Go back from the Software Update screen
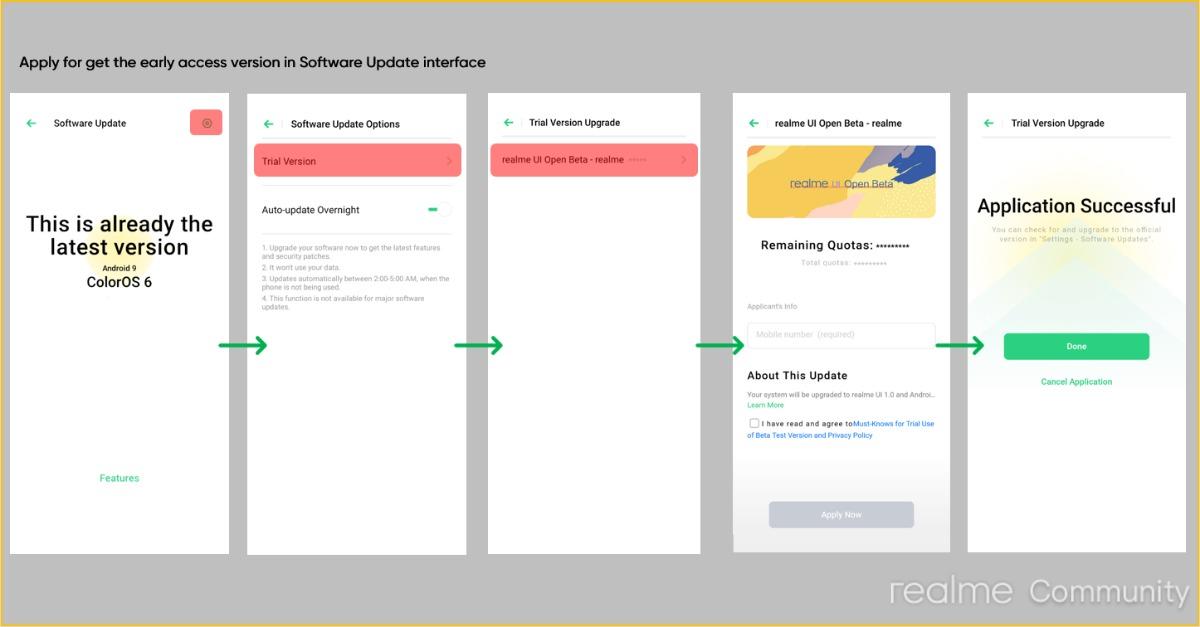Image resolution: width=1200 pixels, height=627 pixels. [31, 123]
